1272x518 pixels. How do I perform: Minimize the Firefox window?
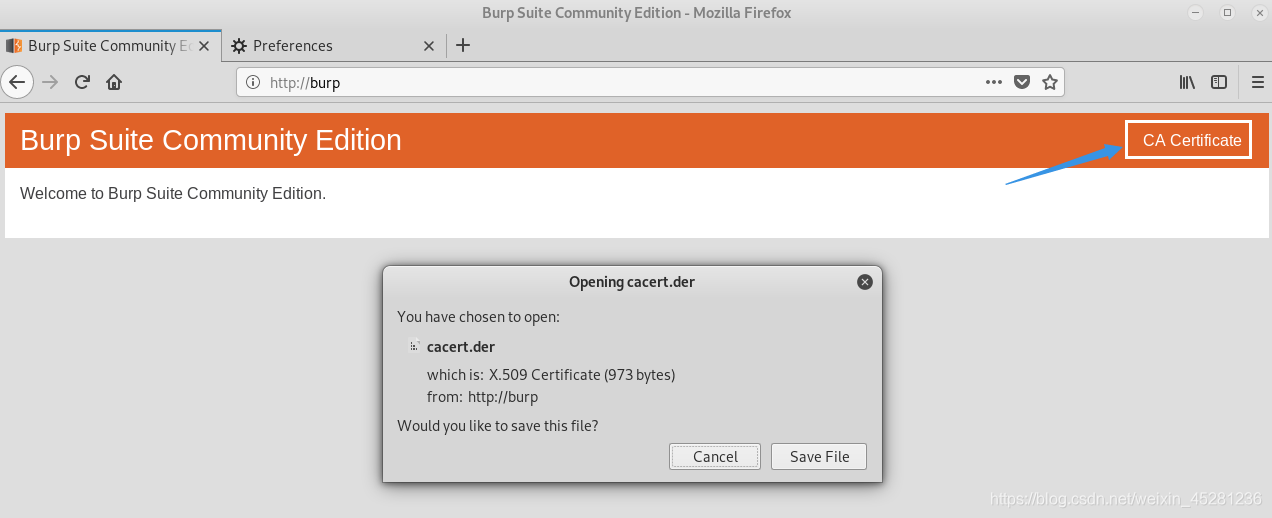pos(1197,13)
